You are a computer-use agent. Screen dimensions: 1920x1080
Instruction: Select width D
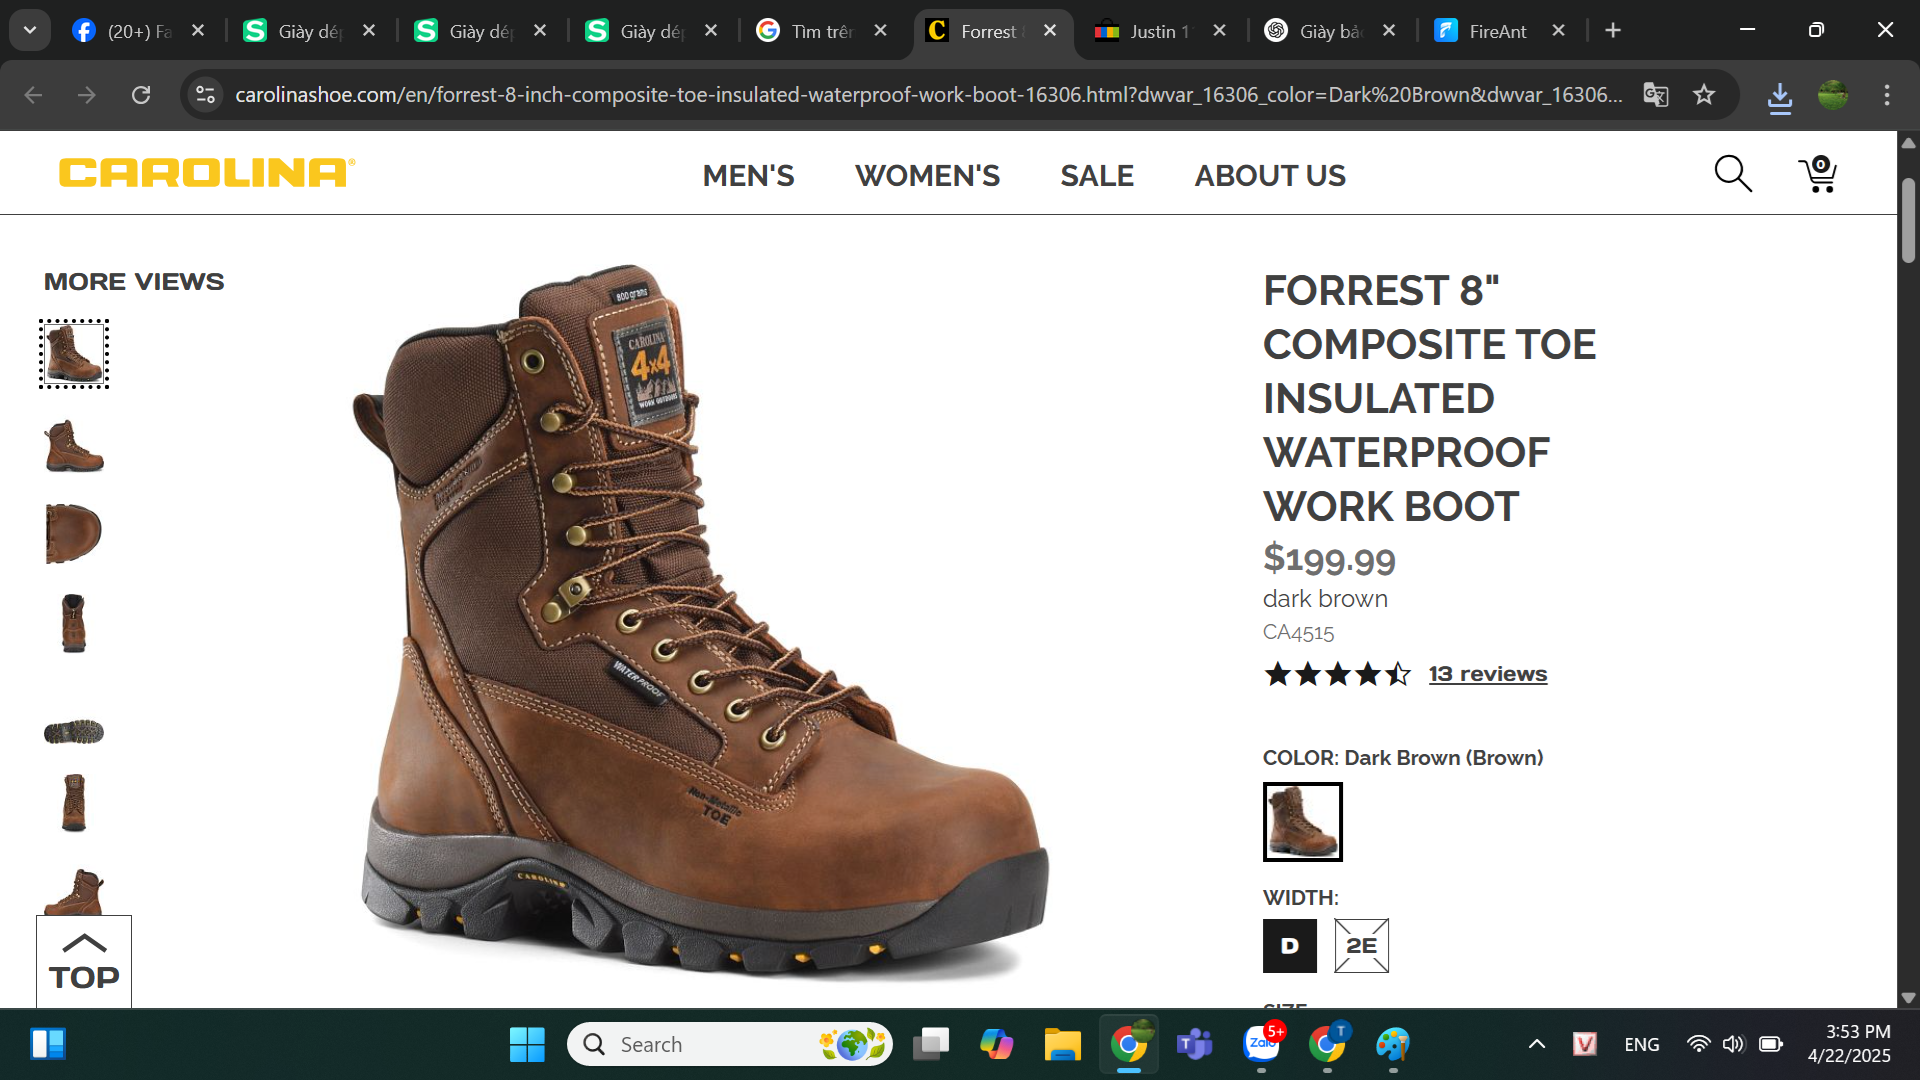(1289, 946)
